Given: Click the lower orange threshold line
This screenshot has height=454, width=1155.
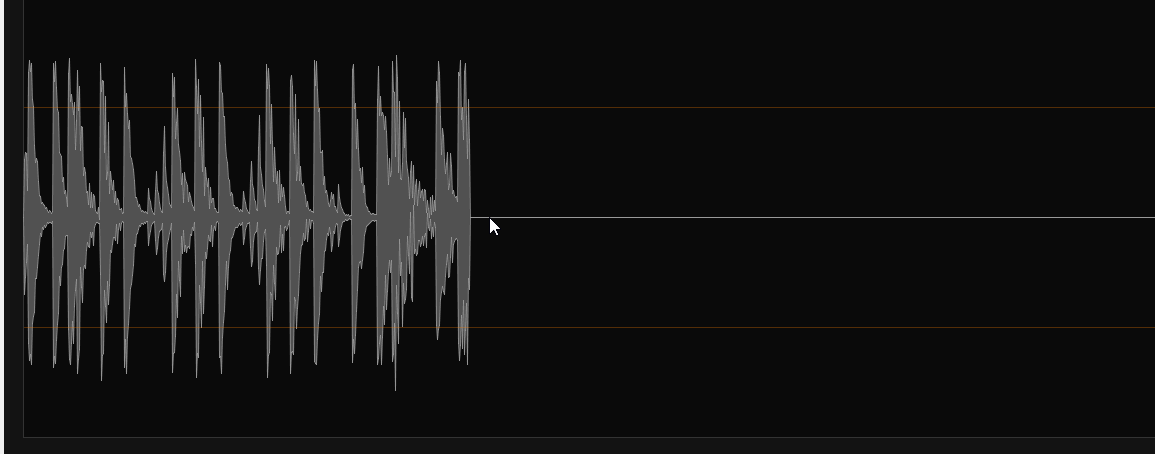Looking at the screenshot, I should click(x=589, y=327).
